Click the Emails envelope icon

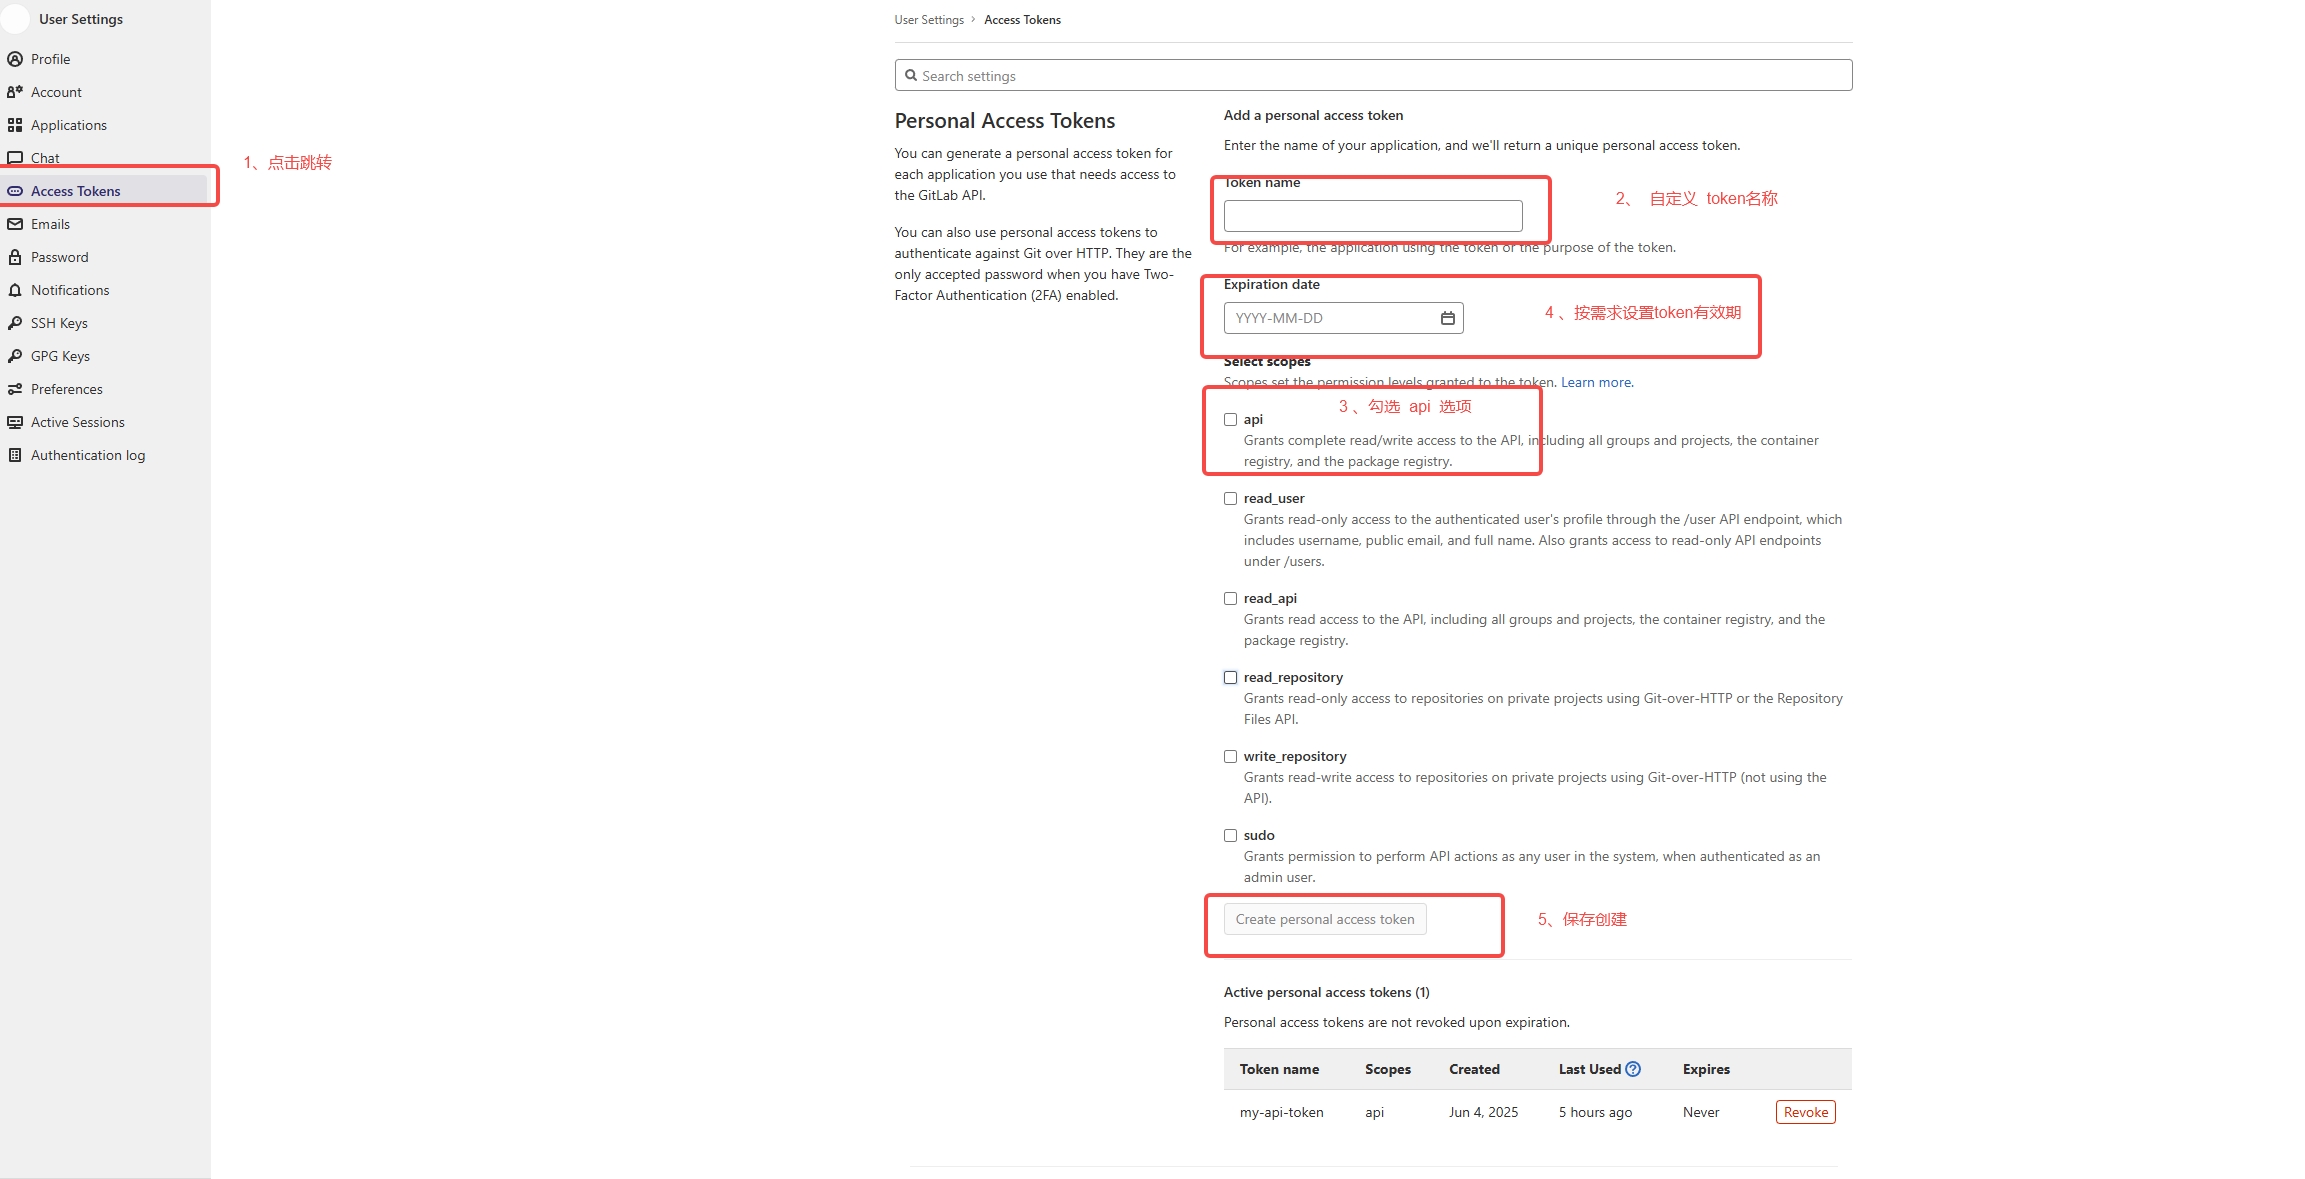point(15,224)
